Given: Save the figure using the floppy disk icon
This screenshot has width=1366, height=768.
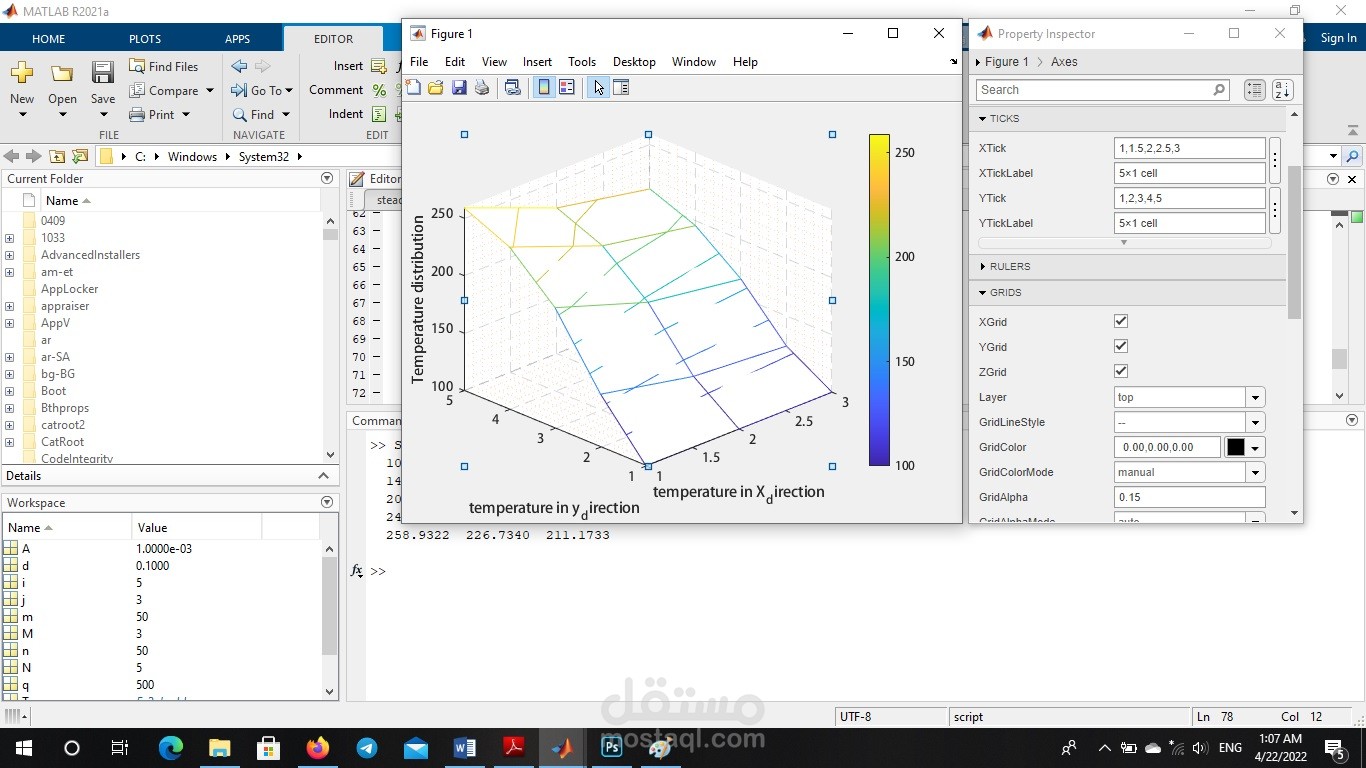Looking at the screenshot, I should [459, 87].
